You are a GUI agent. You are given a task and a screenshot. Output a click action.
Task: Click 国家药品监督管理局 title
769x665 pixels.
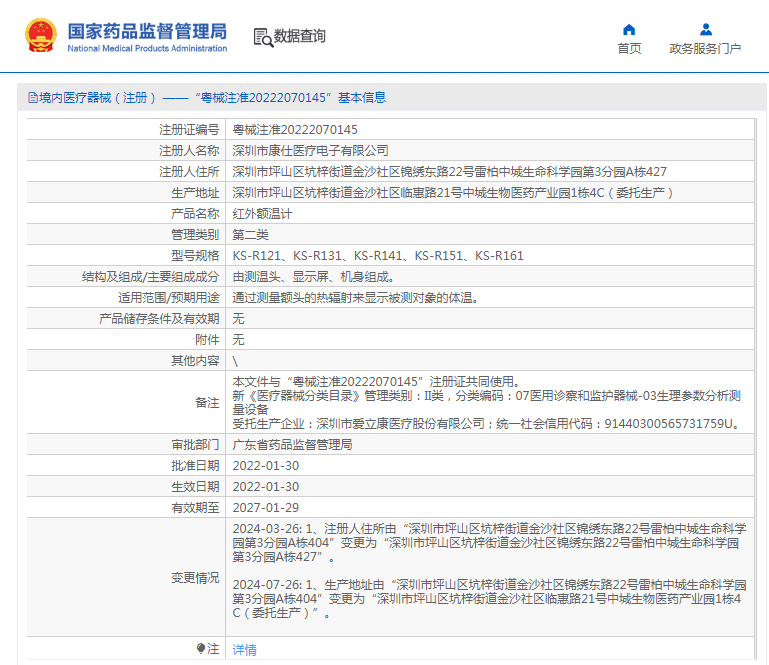click(147, 31)
